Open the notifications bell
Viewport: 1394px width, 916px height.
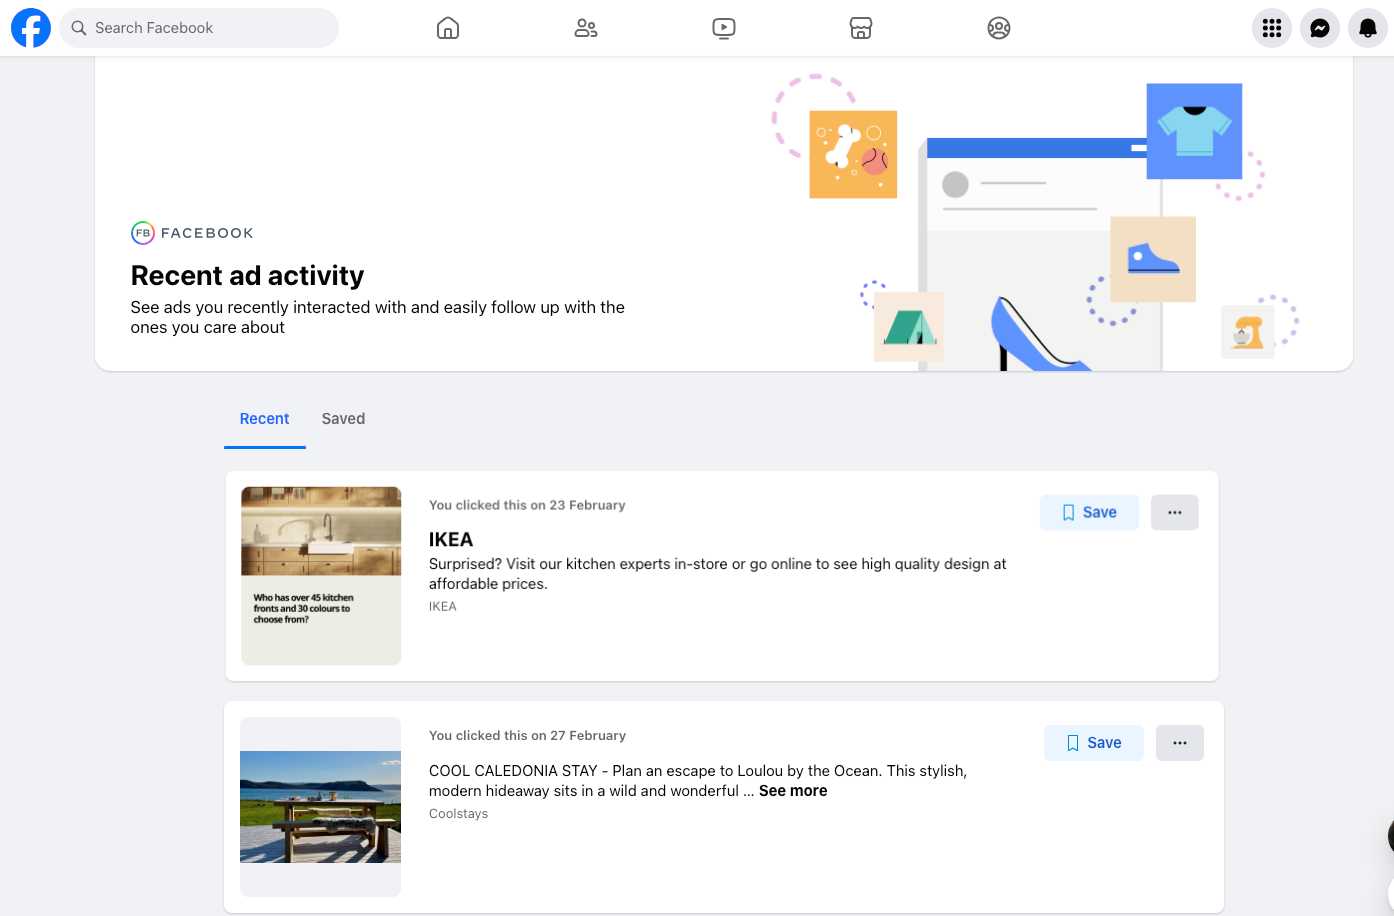click(1368, 28)
